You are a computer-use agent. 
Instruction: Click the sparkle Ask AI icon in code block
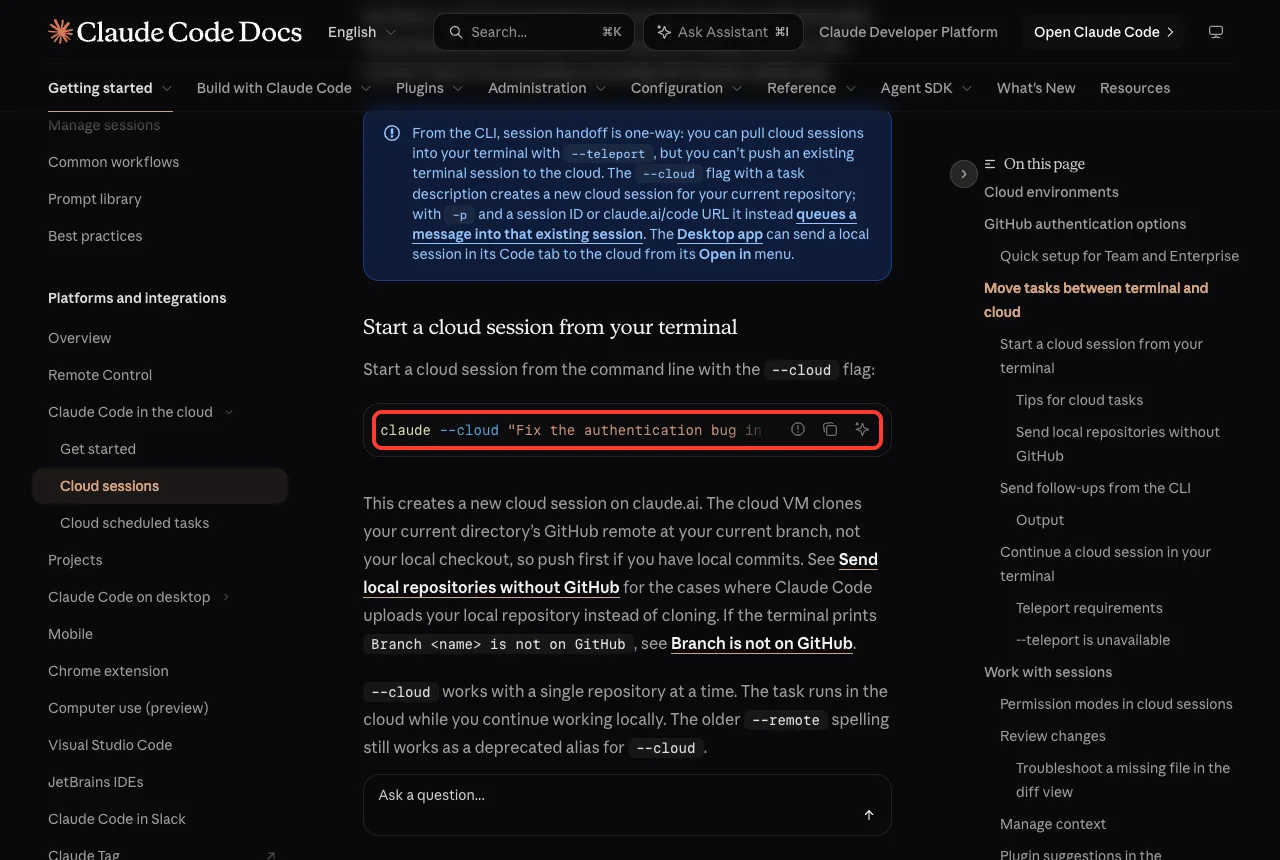862,430
